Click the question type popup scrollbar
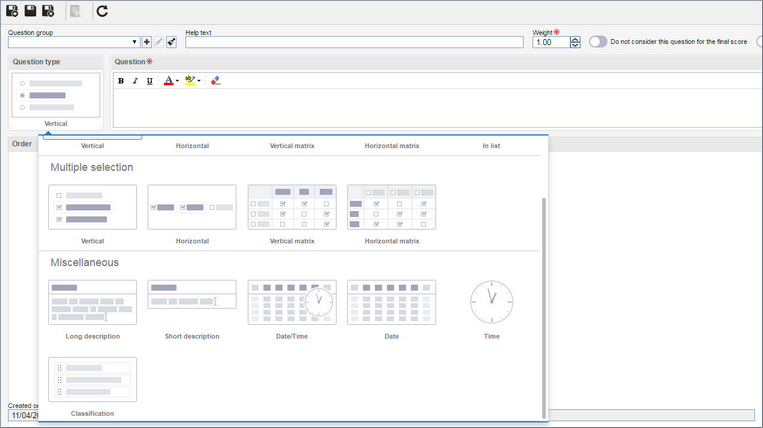 (544, 308)
